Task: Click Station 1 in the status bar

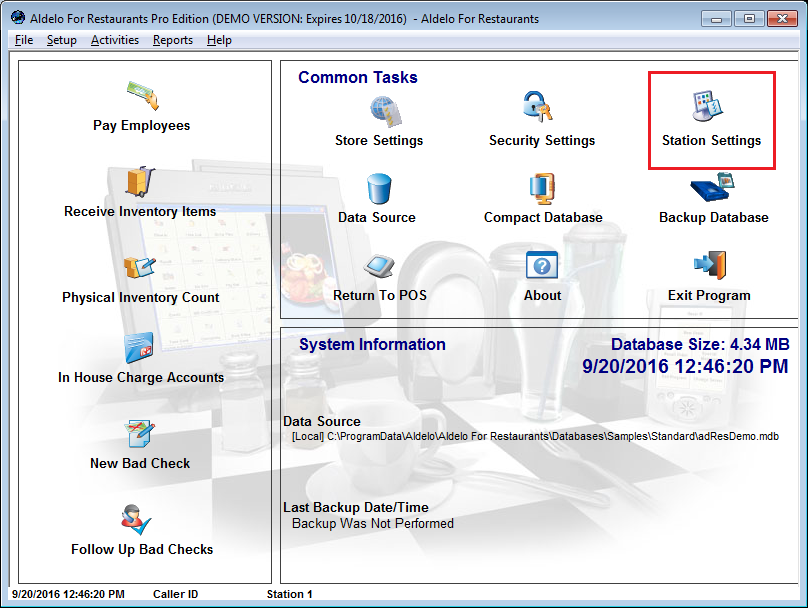Action: pos(289,594)
